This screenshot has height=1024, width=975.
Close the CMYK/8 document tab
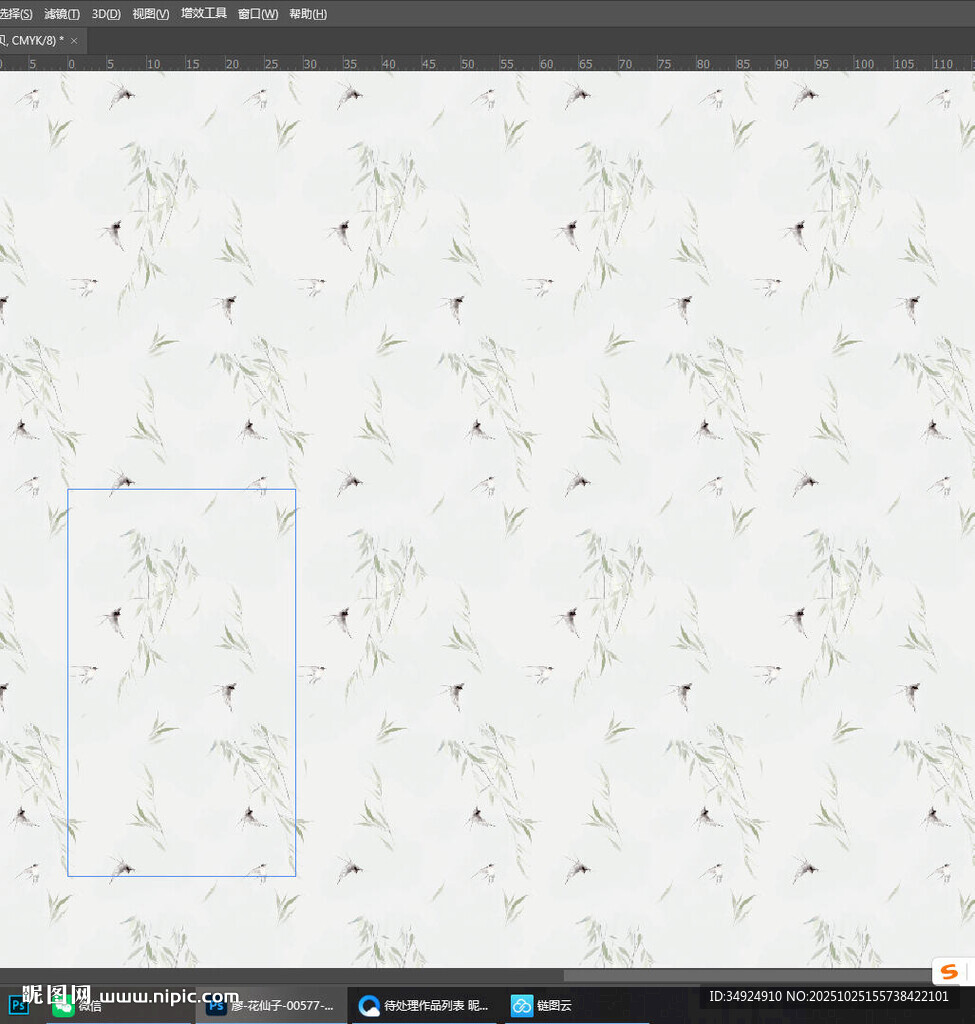pos(74,41)
